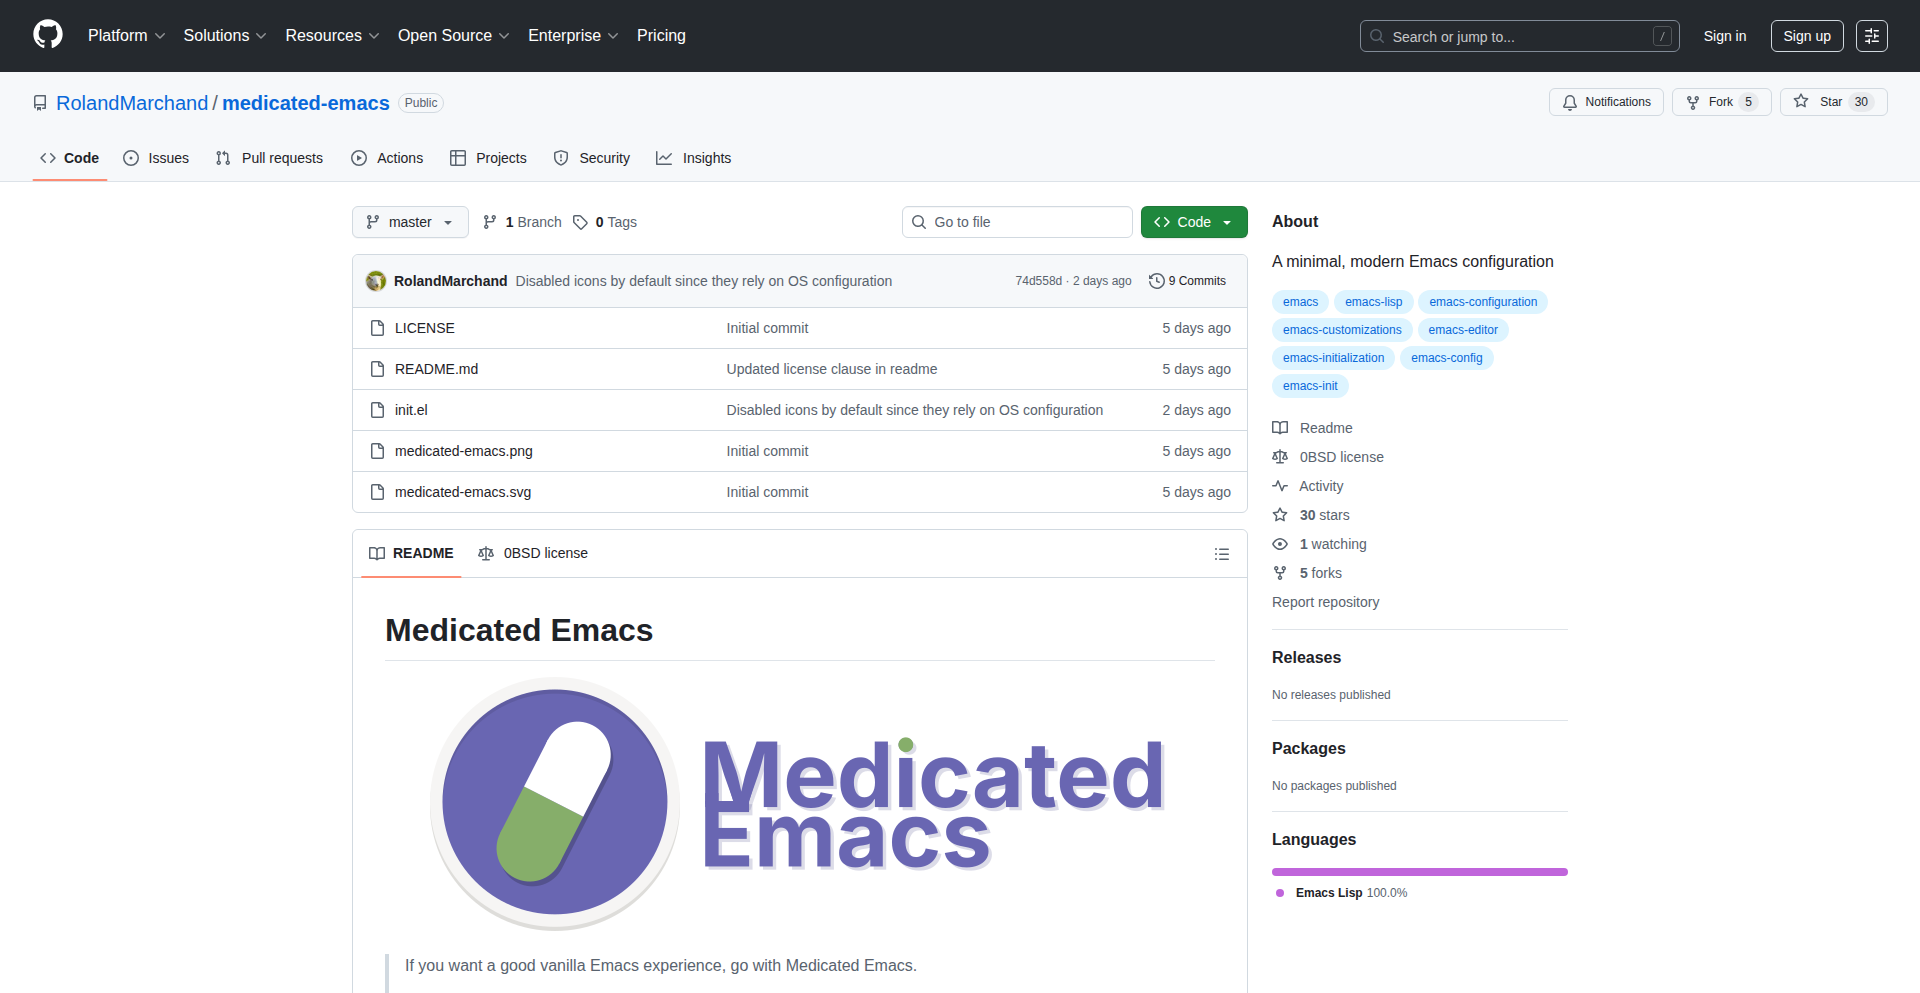Fork the repository using Fork button

[1721, 102]
